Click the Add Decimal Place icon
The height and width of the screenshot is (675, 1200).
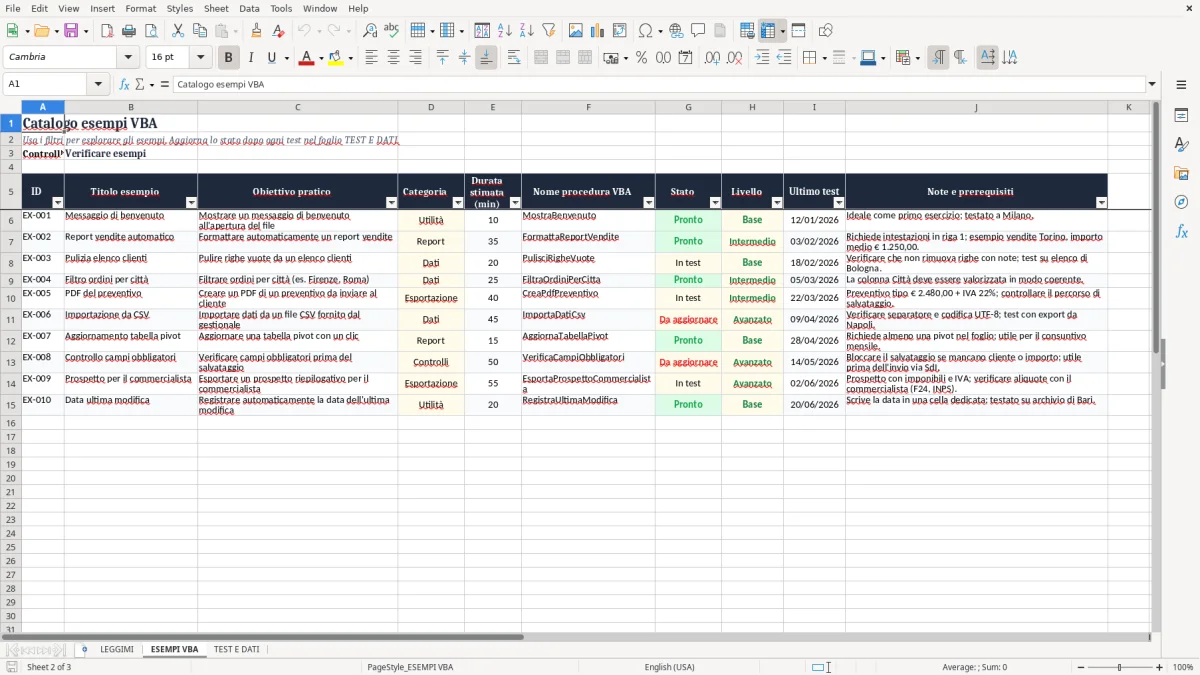[712, 58]
